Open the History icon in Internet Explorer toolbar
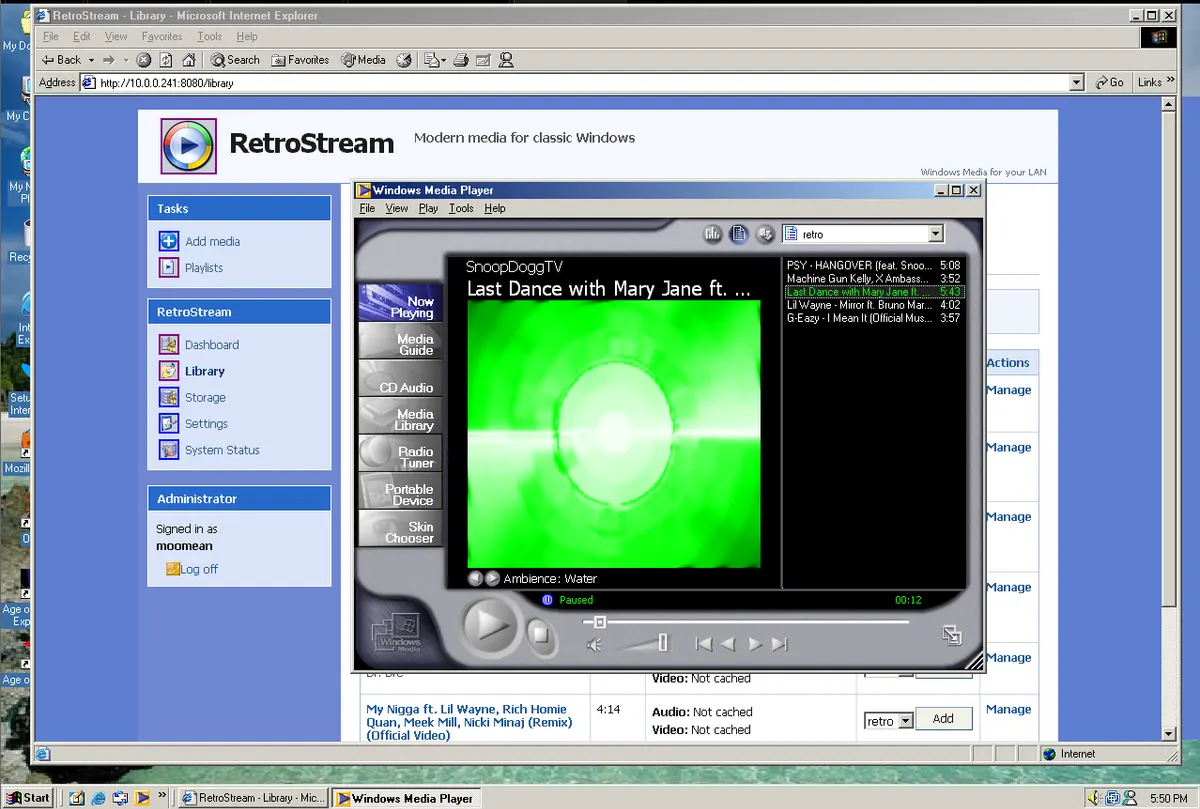Screen dimensions: 1200x809 click(404, 60)
